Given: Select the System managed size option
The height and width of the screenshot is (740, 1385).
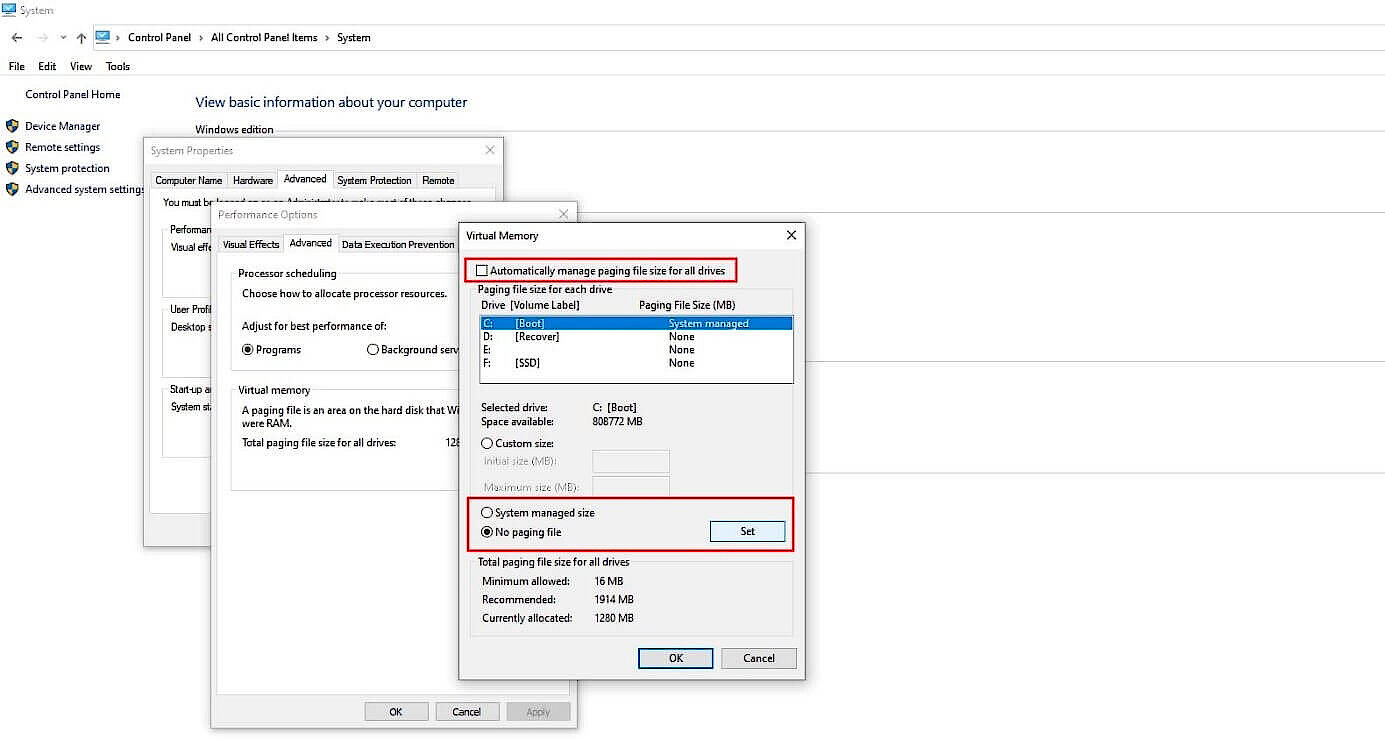Looking at the screenshot, I should [486, 512].
